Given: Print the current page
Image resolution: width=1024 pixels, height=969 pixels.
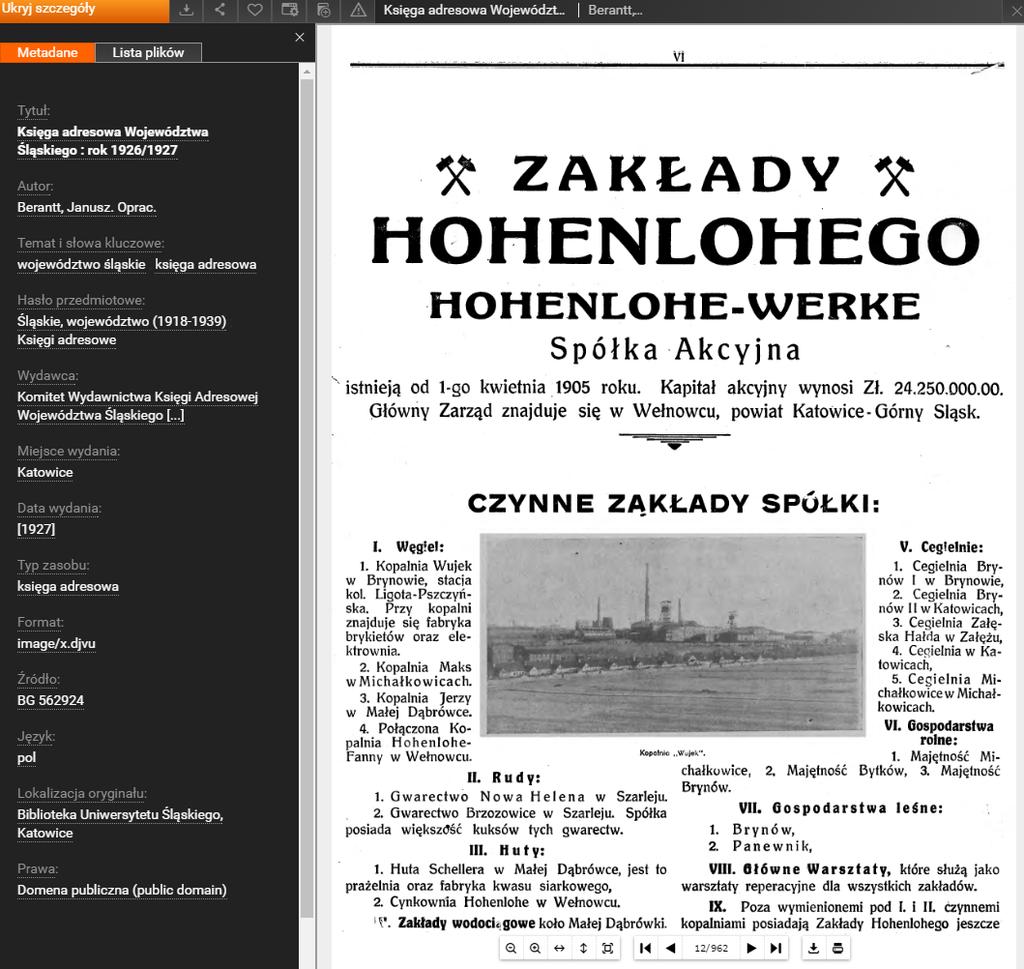Looking at the screenshot, I should pos(838,948).
